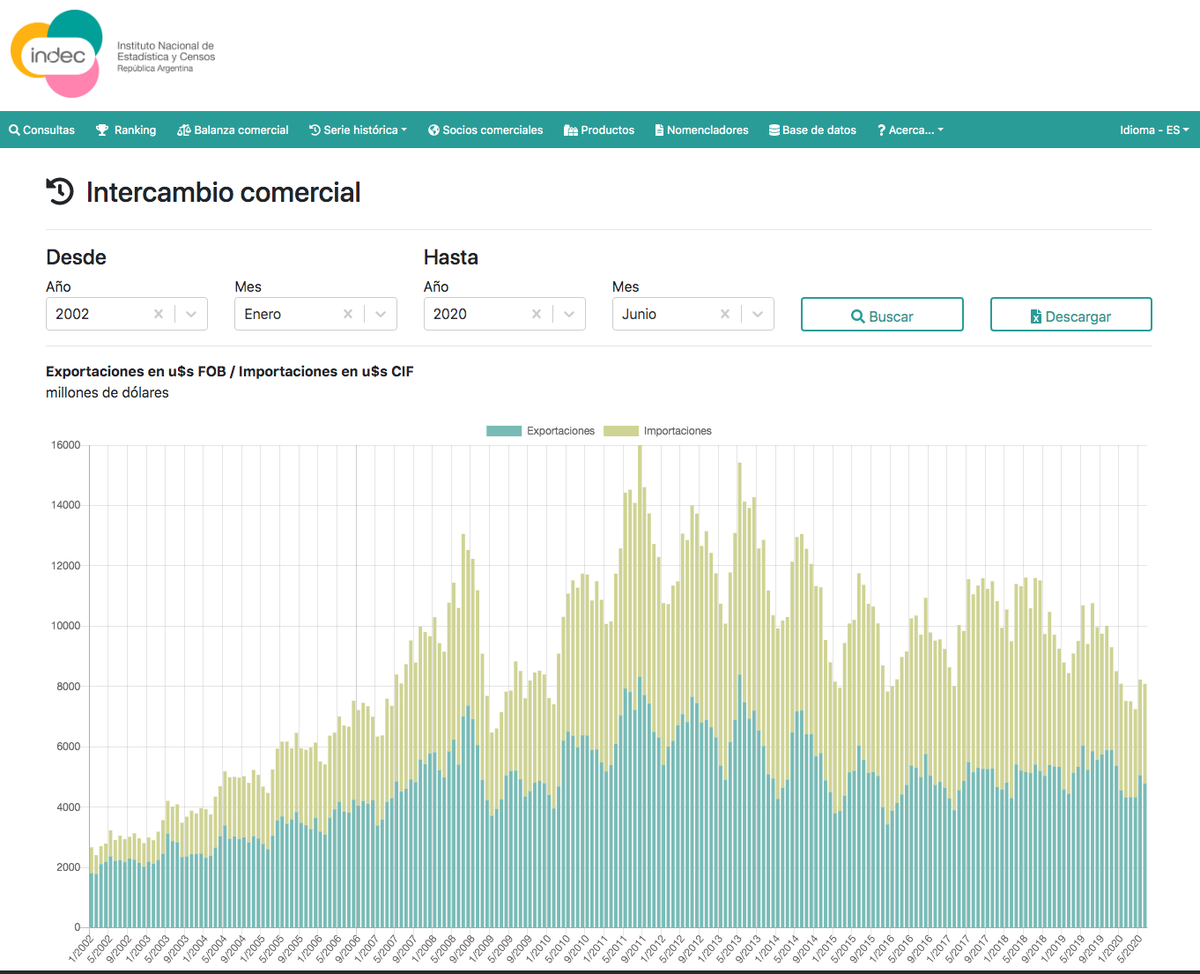The width and height of the screenshot is (1200, 974).
Task: Click the 2020 value in Hasta Año field
Action: (450, 314)
